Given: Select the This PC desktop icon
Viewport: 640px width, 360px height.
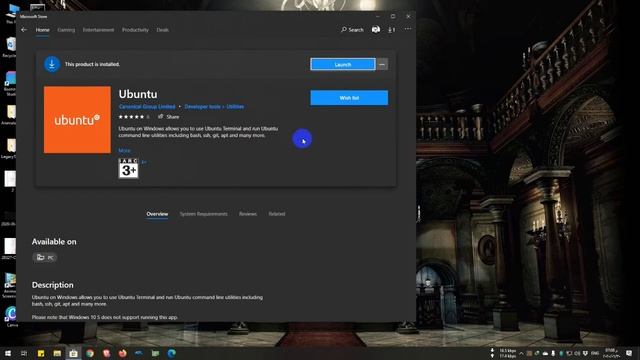Looking at the screenshot, I should [11, 13].
